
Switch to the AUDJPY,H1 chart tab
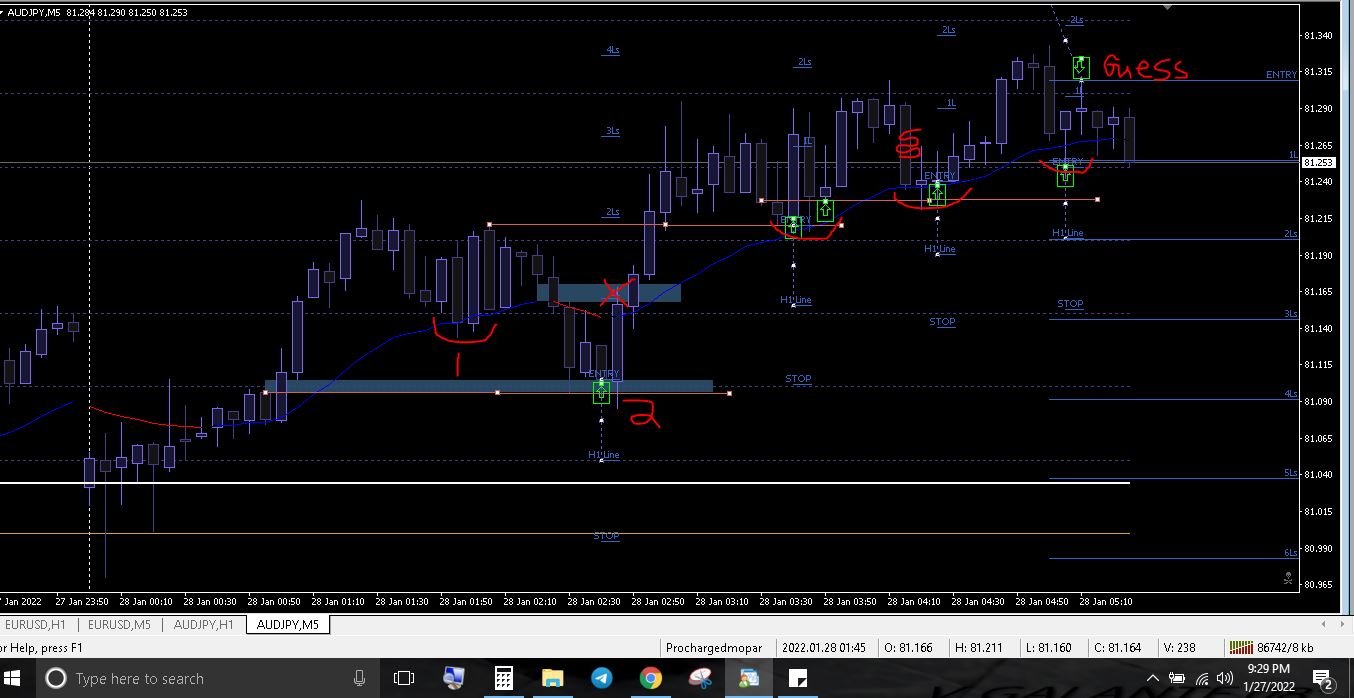203,625
